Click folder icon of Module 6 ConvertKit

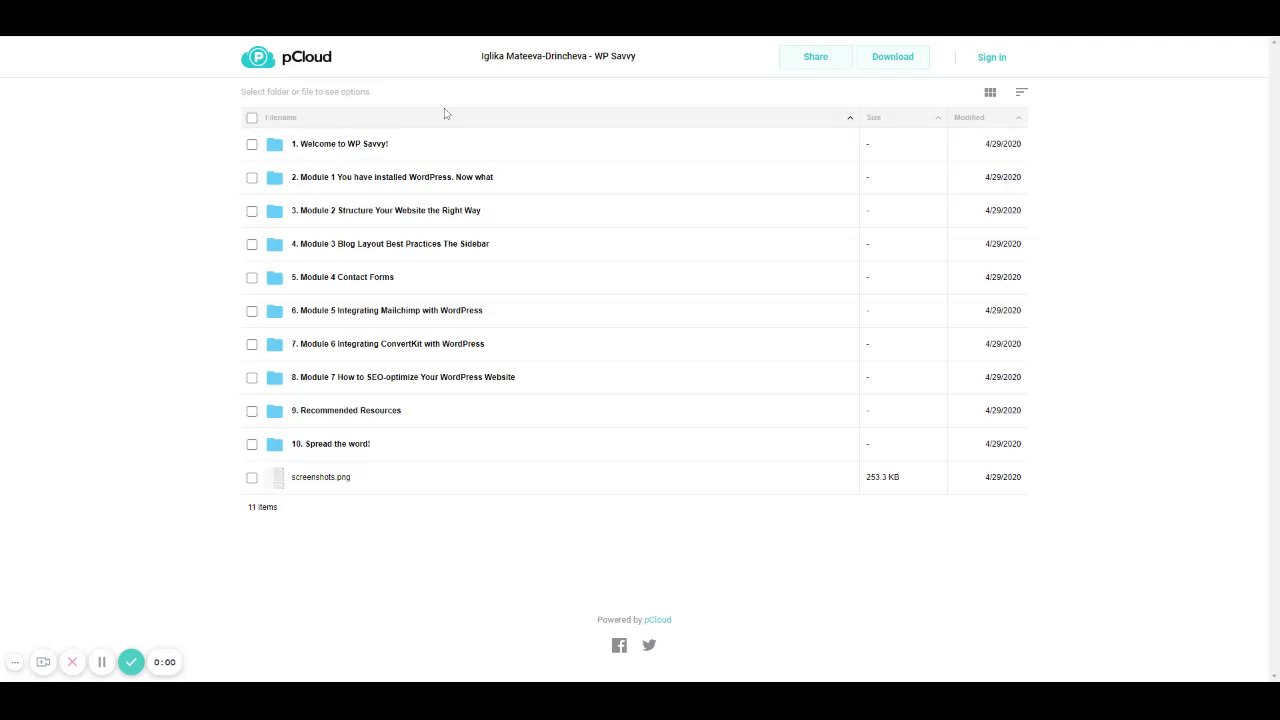tap(274, 344)
